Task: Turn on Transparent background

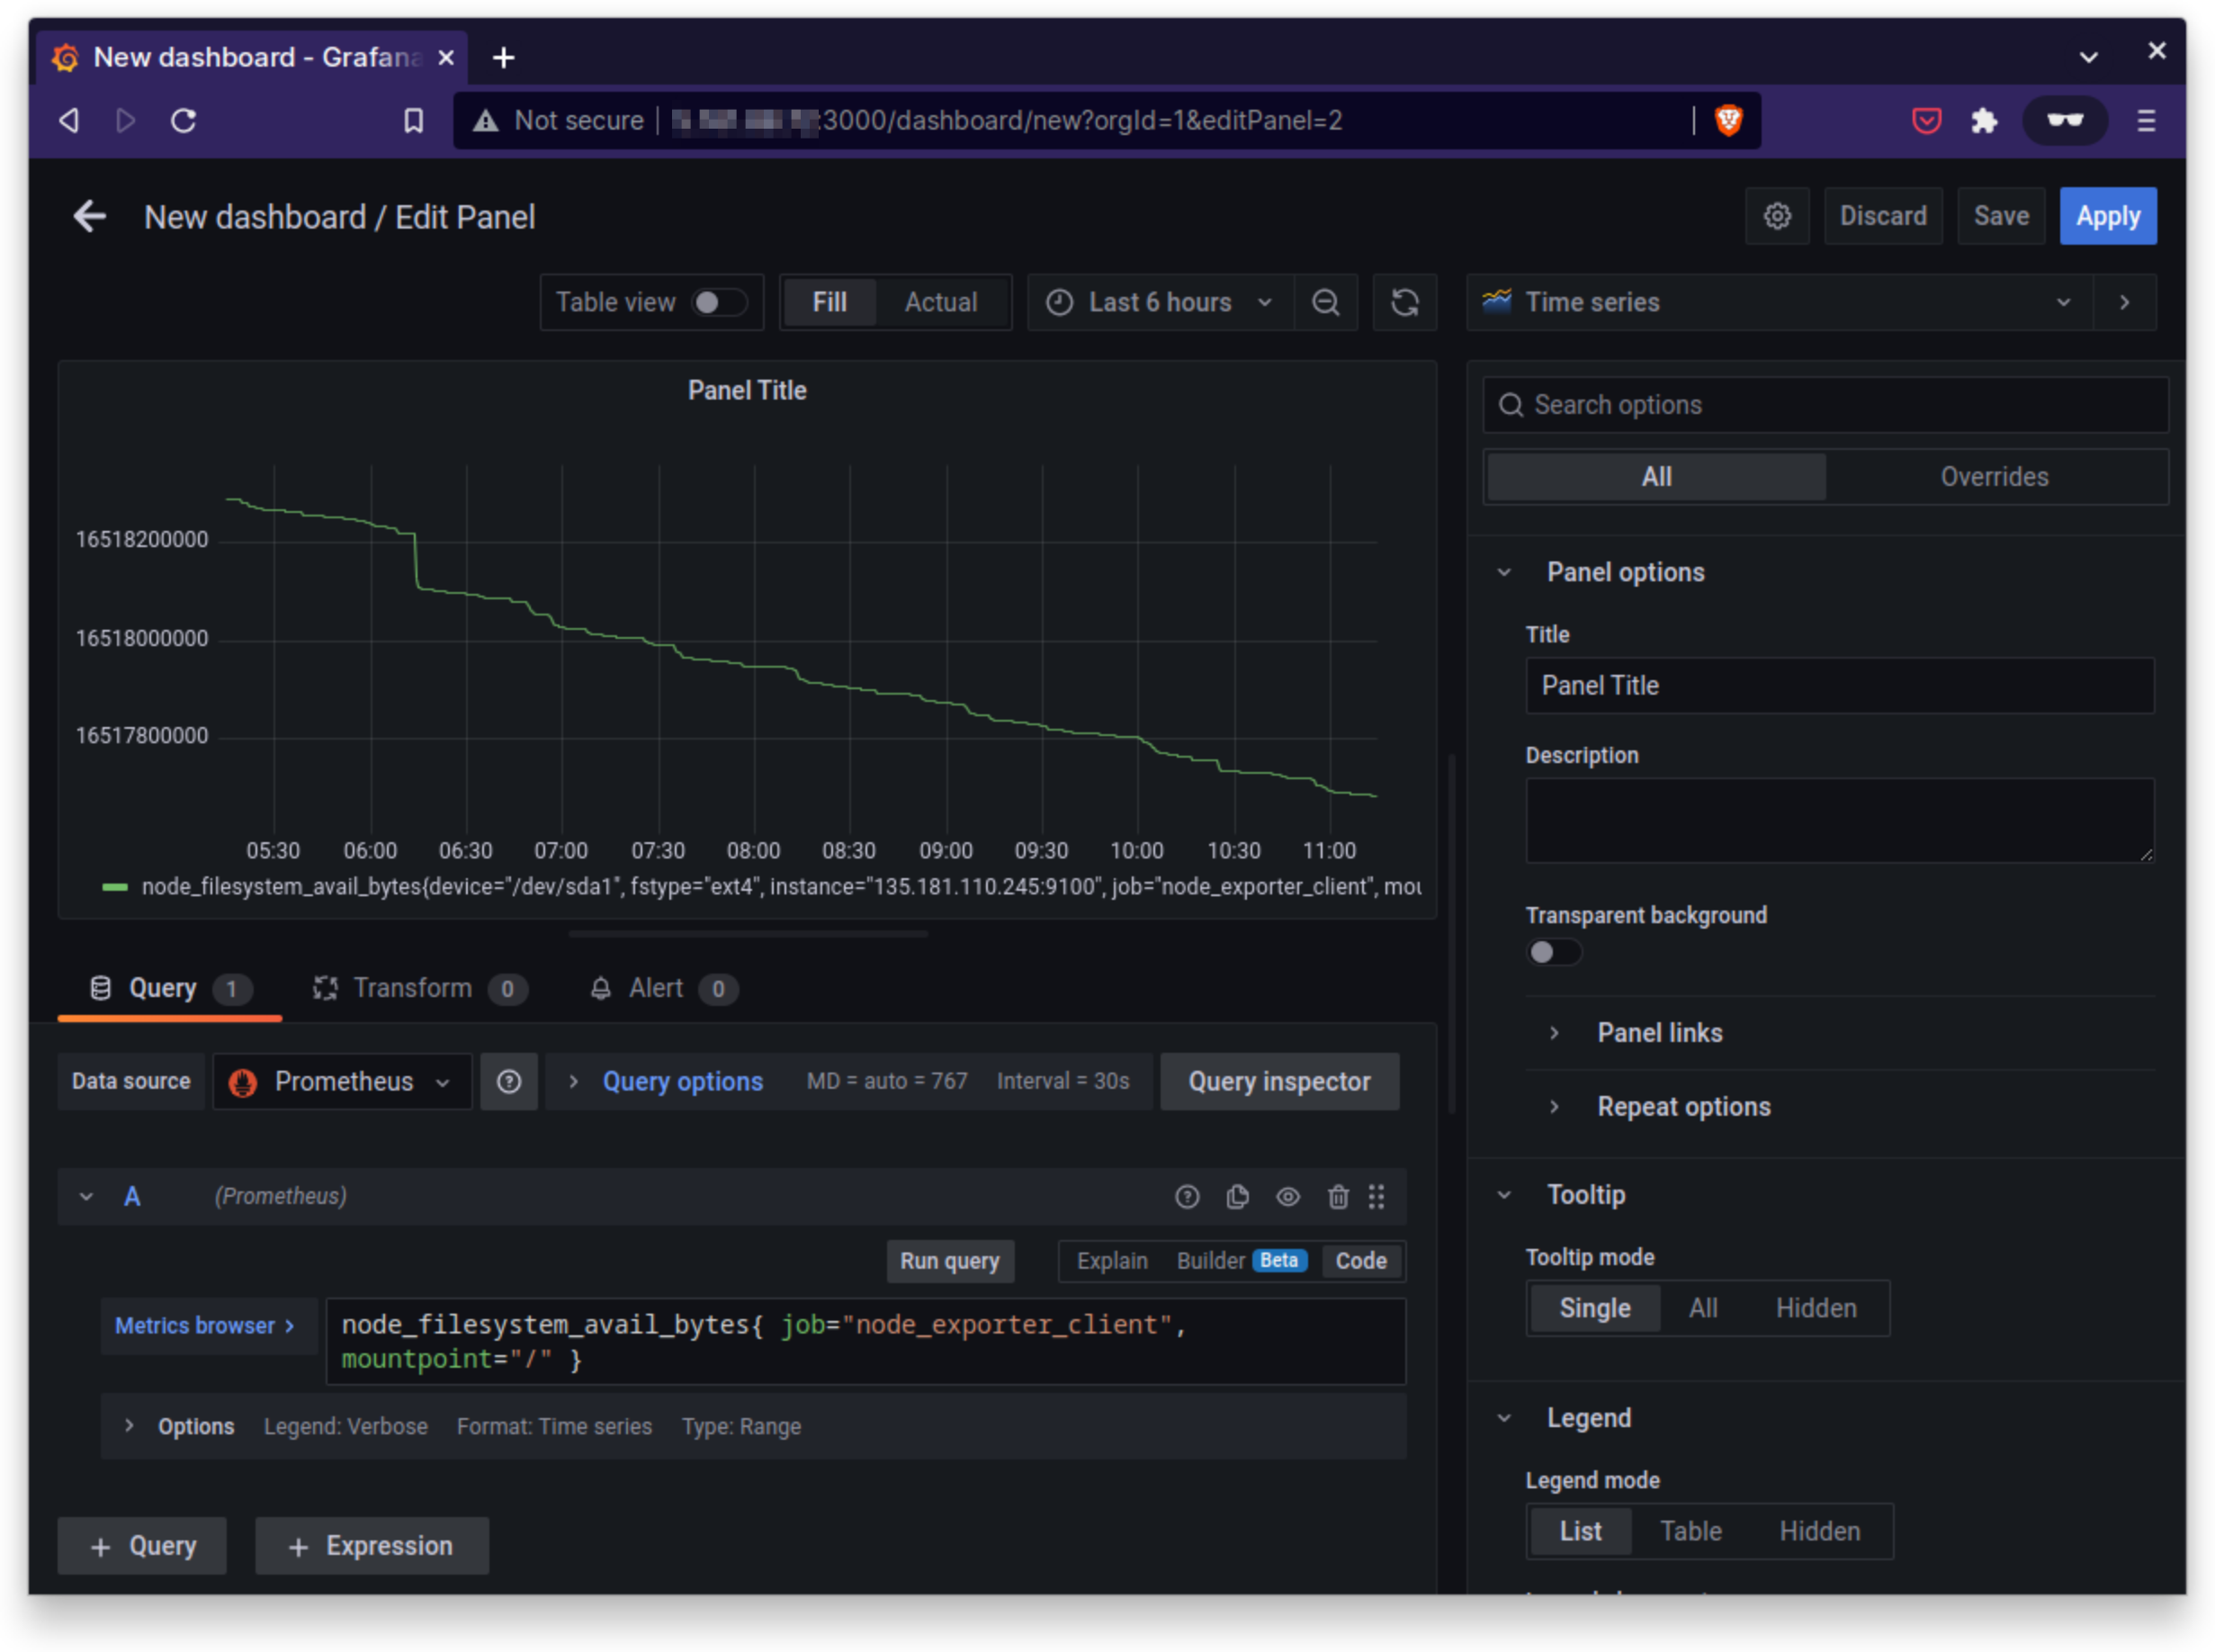Action: click(1554, 952)
